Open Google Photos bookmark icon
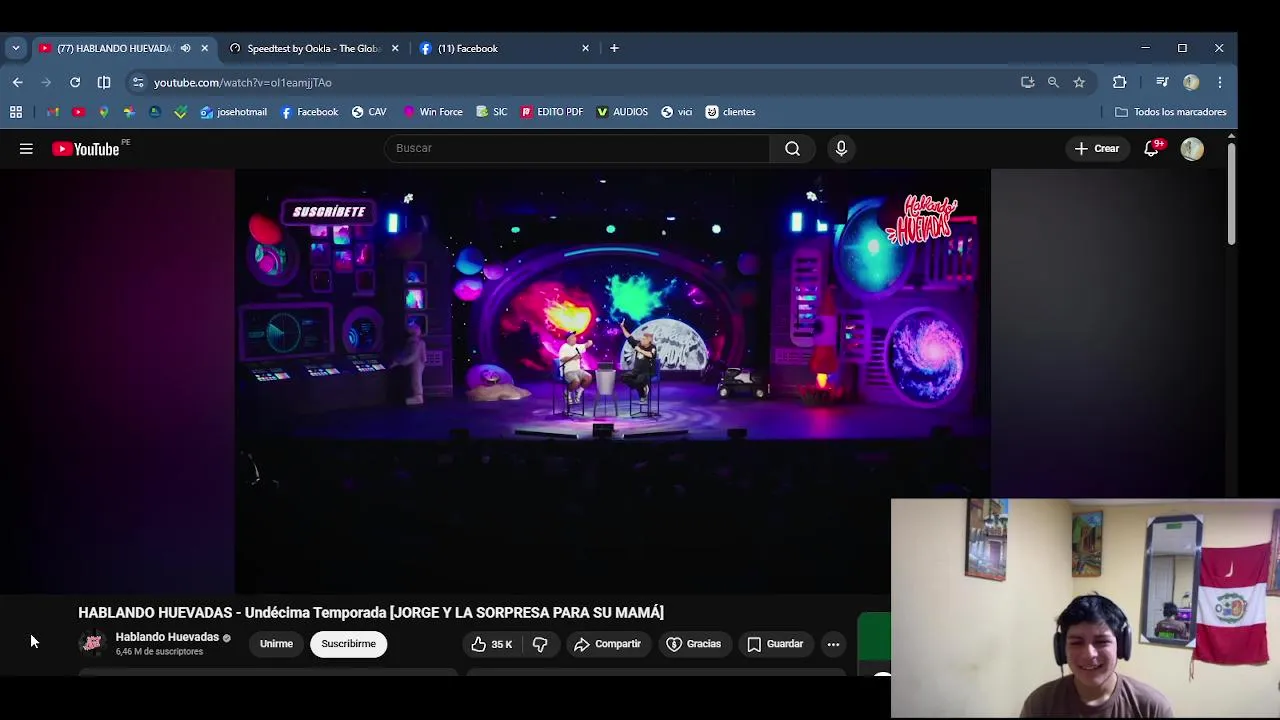This screenshot has width=1280, height=720. [129, 112]
